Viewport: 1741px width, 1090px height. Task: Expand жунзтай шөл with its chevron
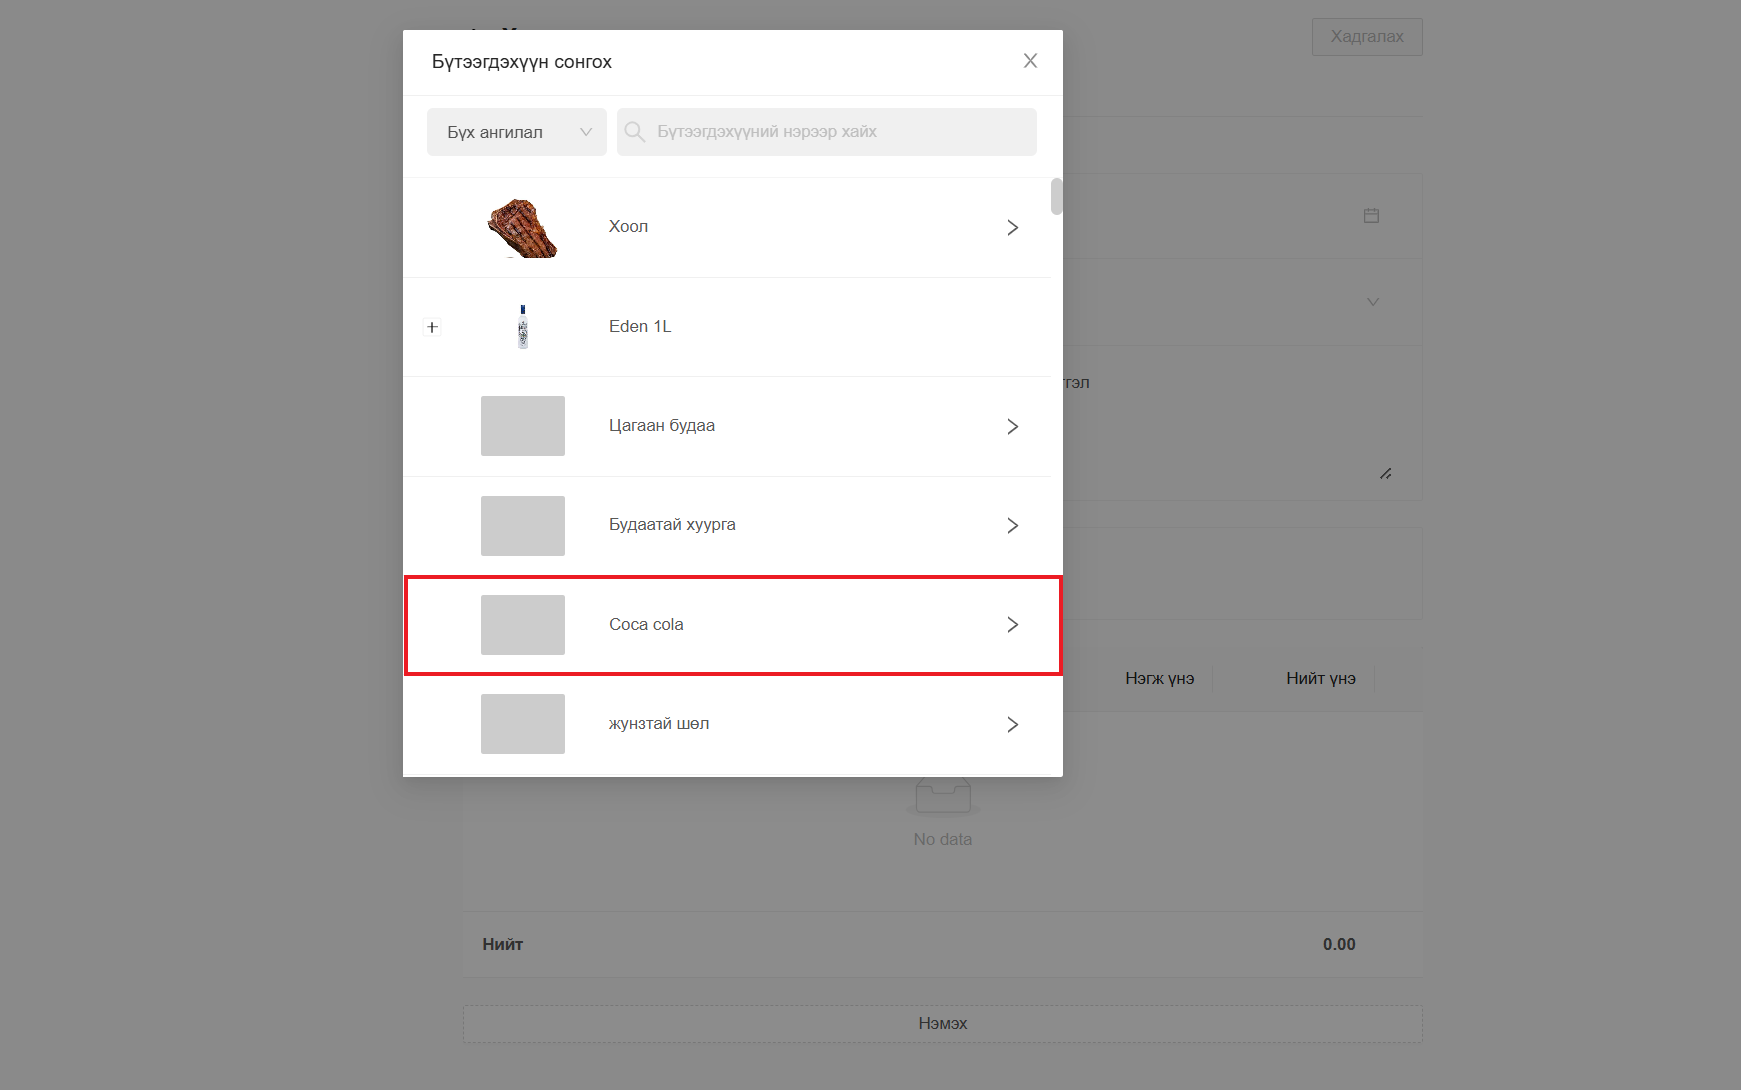click(x=1012, y=724)
